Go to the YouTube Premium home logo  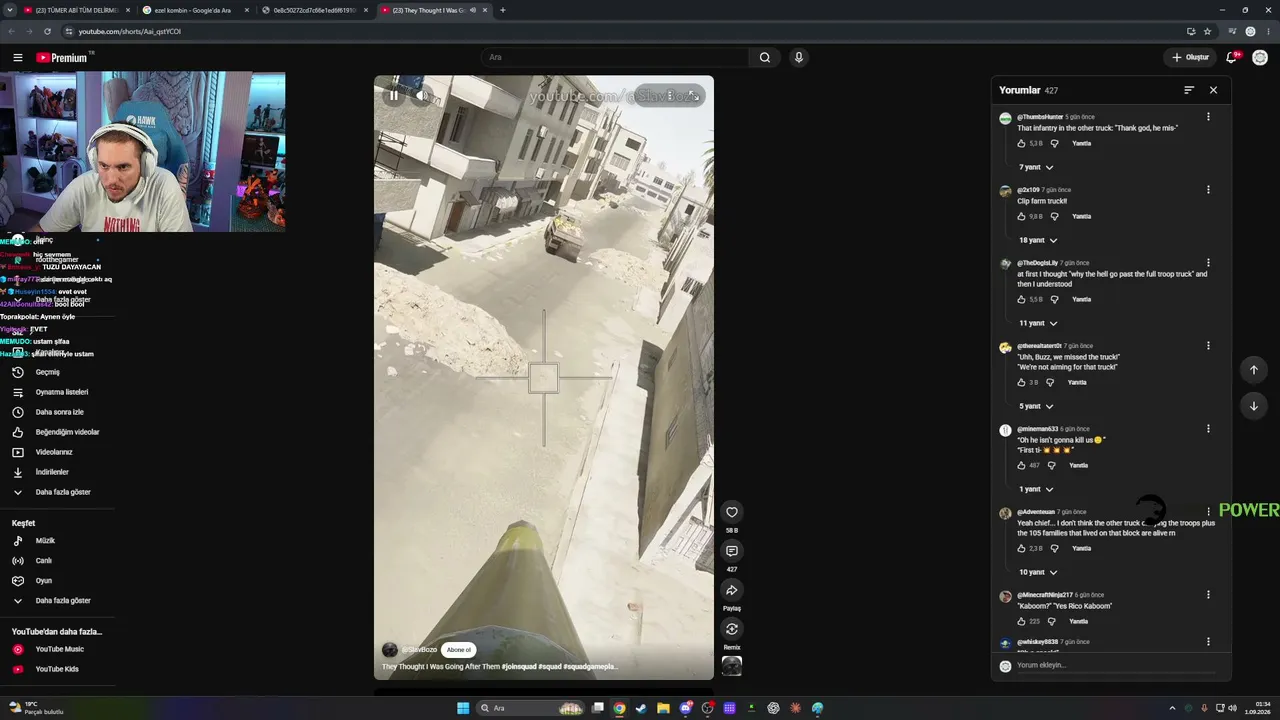pos(64,57)
